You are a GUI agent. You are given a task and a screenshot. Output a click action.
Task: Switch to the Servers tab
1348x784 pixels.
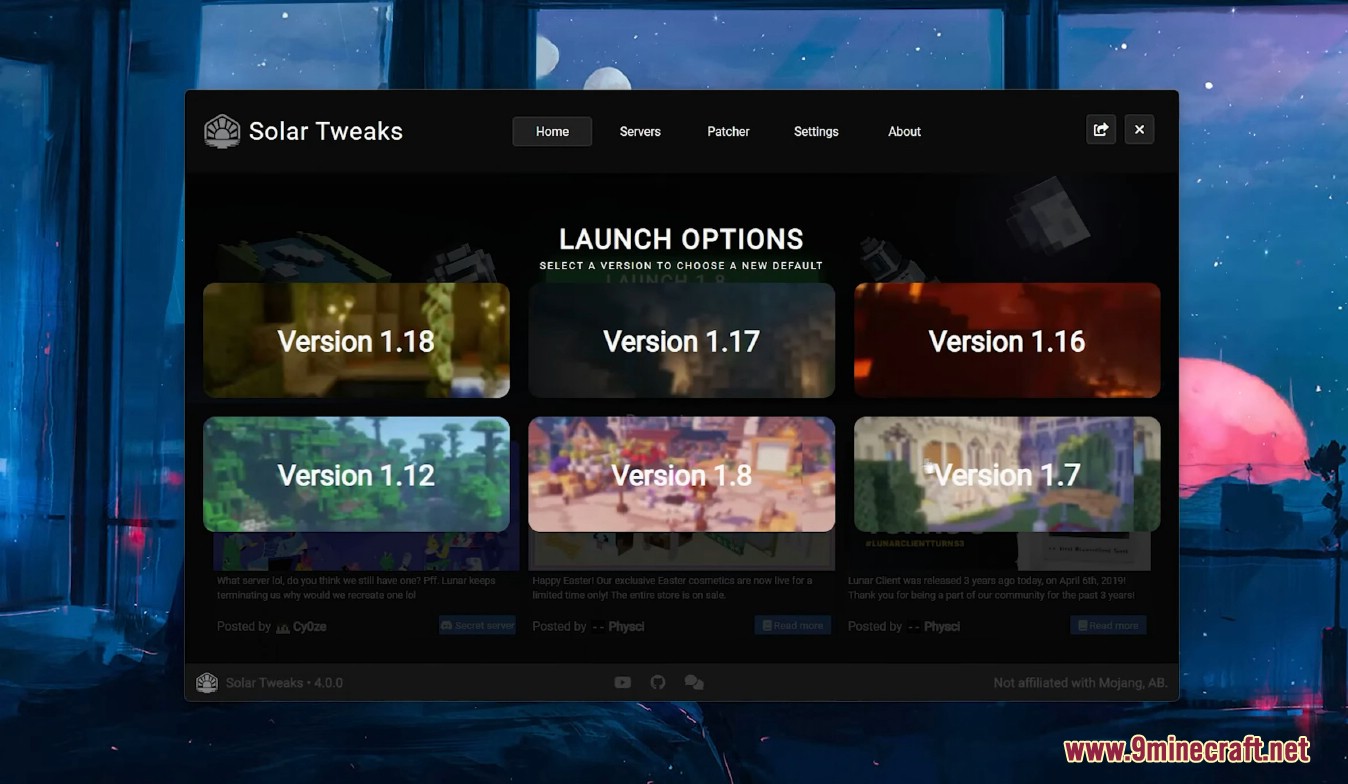click(640, 131)
